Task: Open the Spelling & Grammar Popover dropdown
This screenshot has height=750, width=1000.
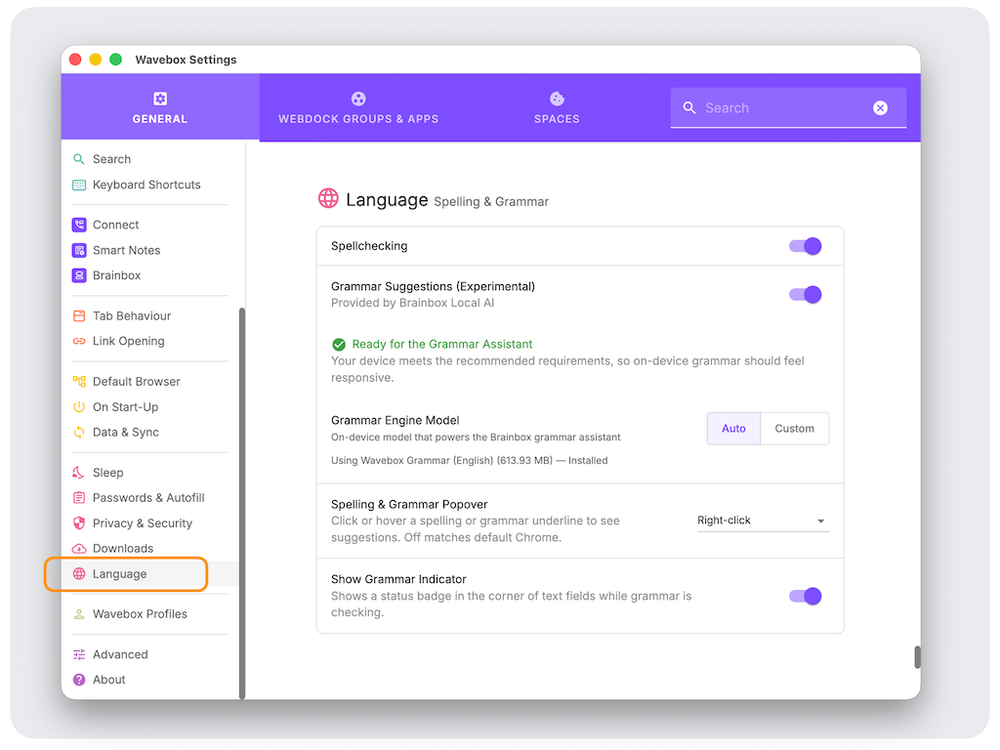Action: 763,520
